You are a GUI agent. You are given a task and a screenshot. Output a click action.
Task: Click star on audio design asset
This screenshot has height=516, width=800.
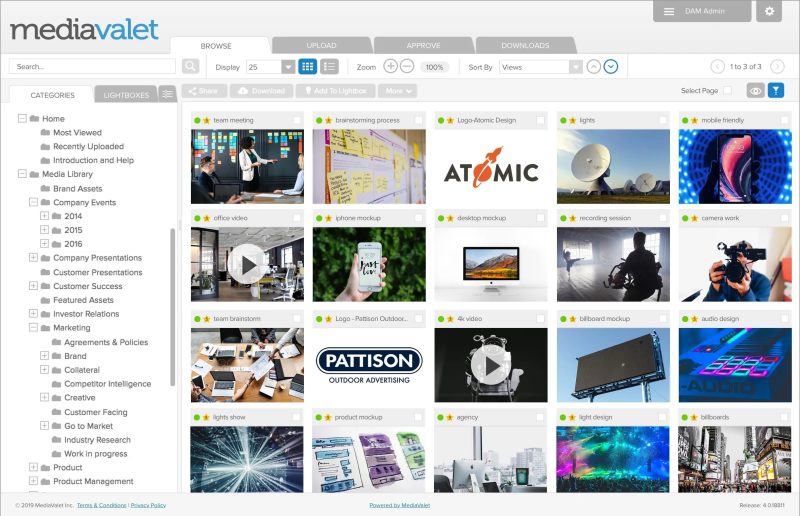tap(694, 319)
